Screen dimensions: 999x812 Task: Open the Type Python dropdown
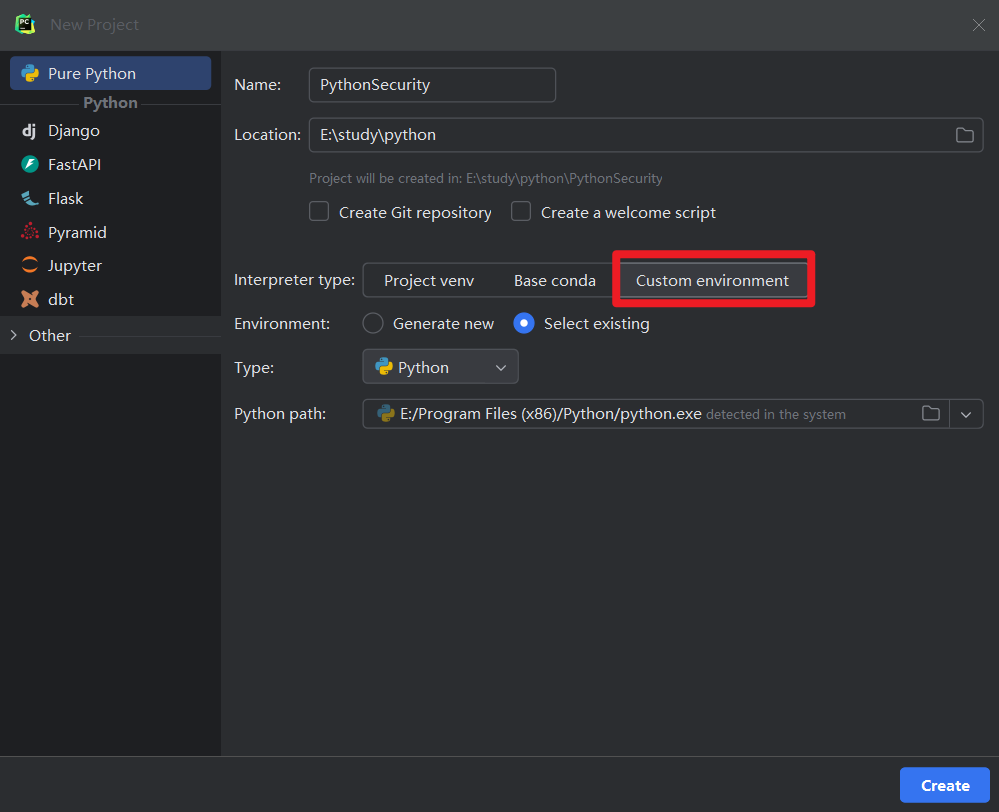pyautogui.click(x=440, y=367)
